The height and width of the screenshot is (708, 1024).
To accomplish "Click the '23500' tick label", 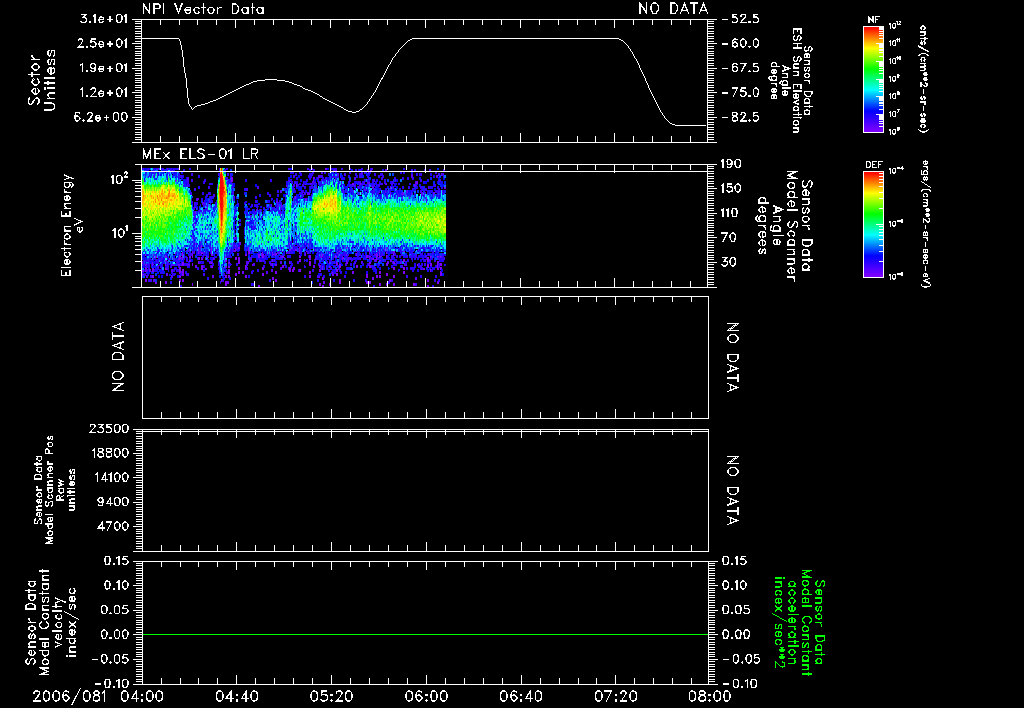I will coord(108,428).
